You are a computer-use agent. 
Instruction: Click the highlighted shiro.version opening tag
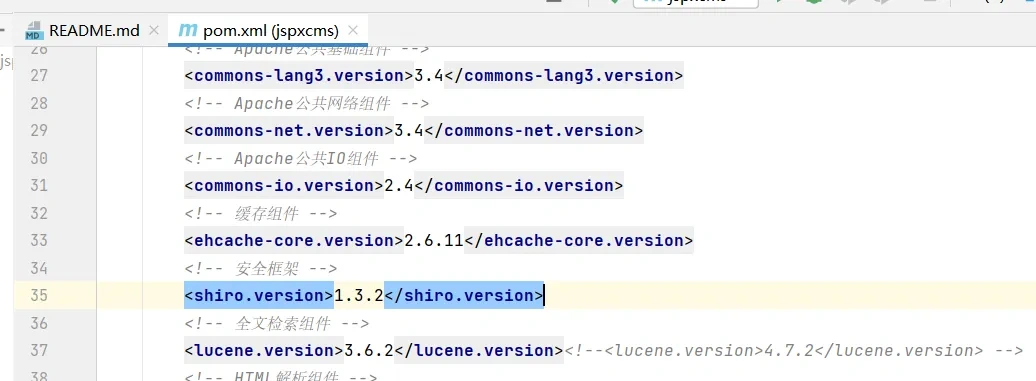(x=259, y=295)
